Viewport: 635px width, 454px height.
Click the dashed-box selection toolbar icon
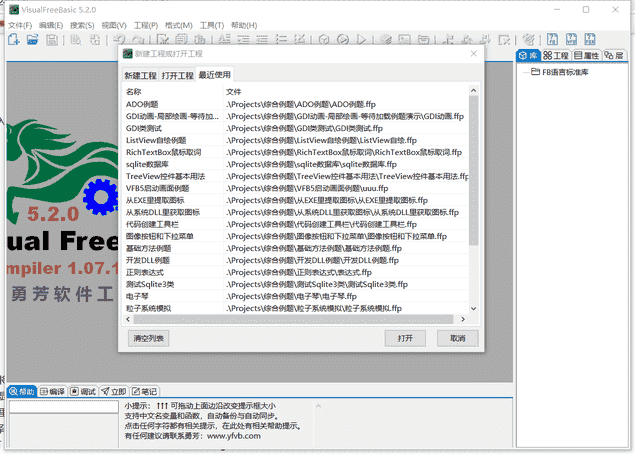(x=504, y=39)
